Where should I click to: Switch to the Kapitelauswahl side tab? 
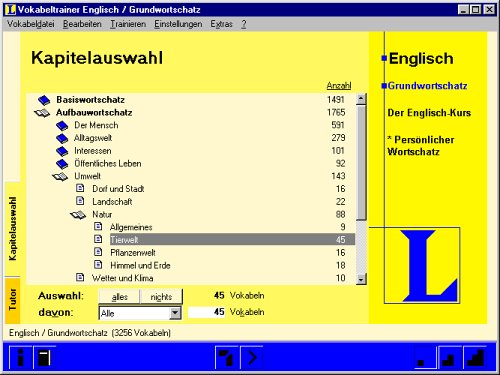pyautogui.click(x=13, y=229)
